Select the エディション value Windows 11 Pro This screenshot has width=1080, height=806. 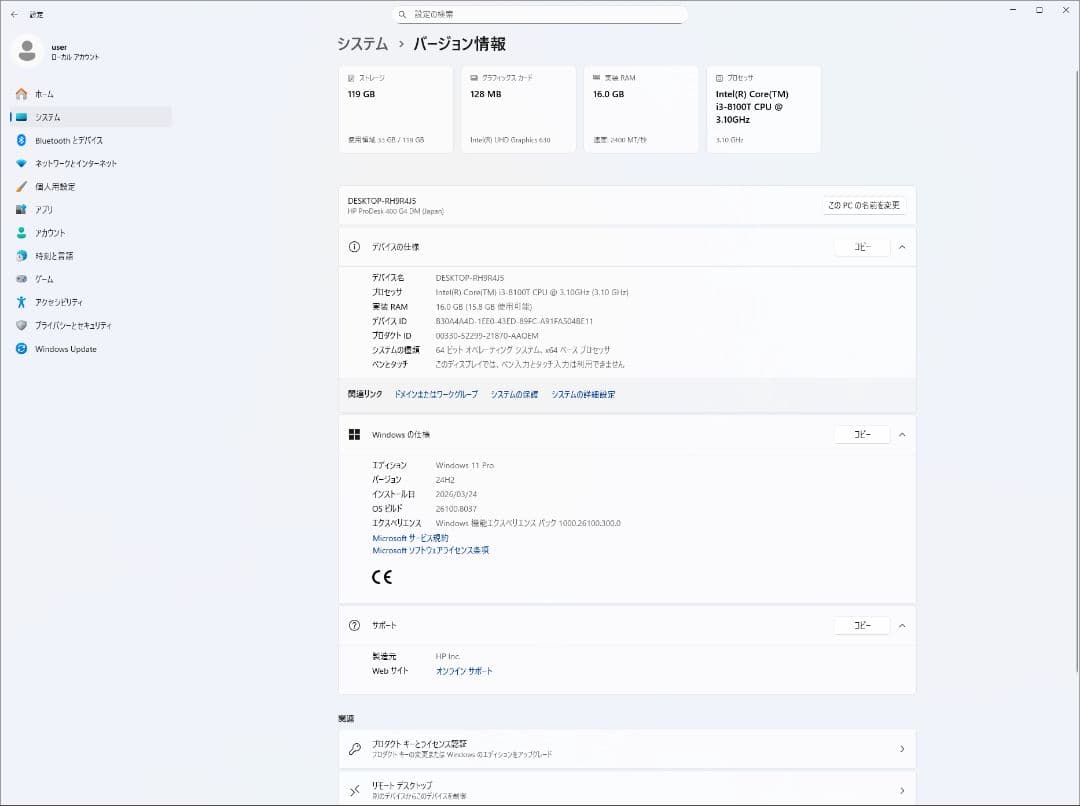tap(465, 466)
